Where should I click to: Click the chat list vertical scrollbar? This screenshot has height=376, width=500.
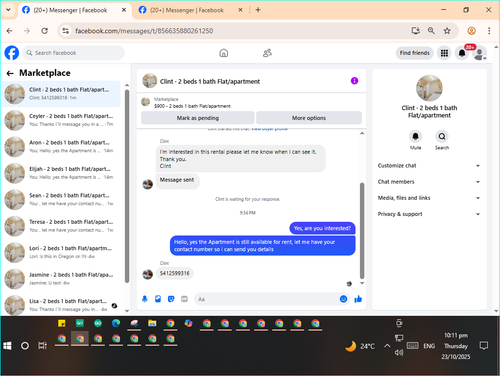pos(127,187)
